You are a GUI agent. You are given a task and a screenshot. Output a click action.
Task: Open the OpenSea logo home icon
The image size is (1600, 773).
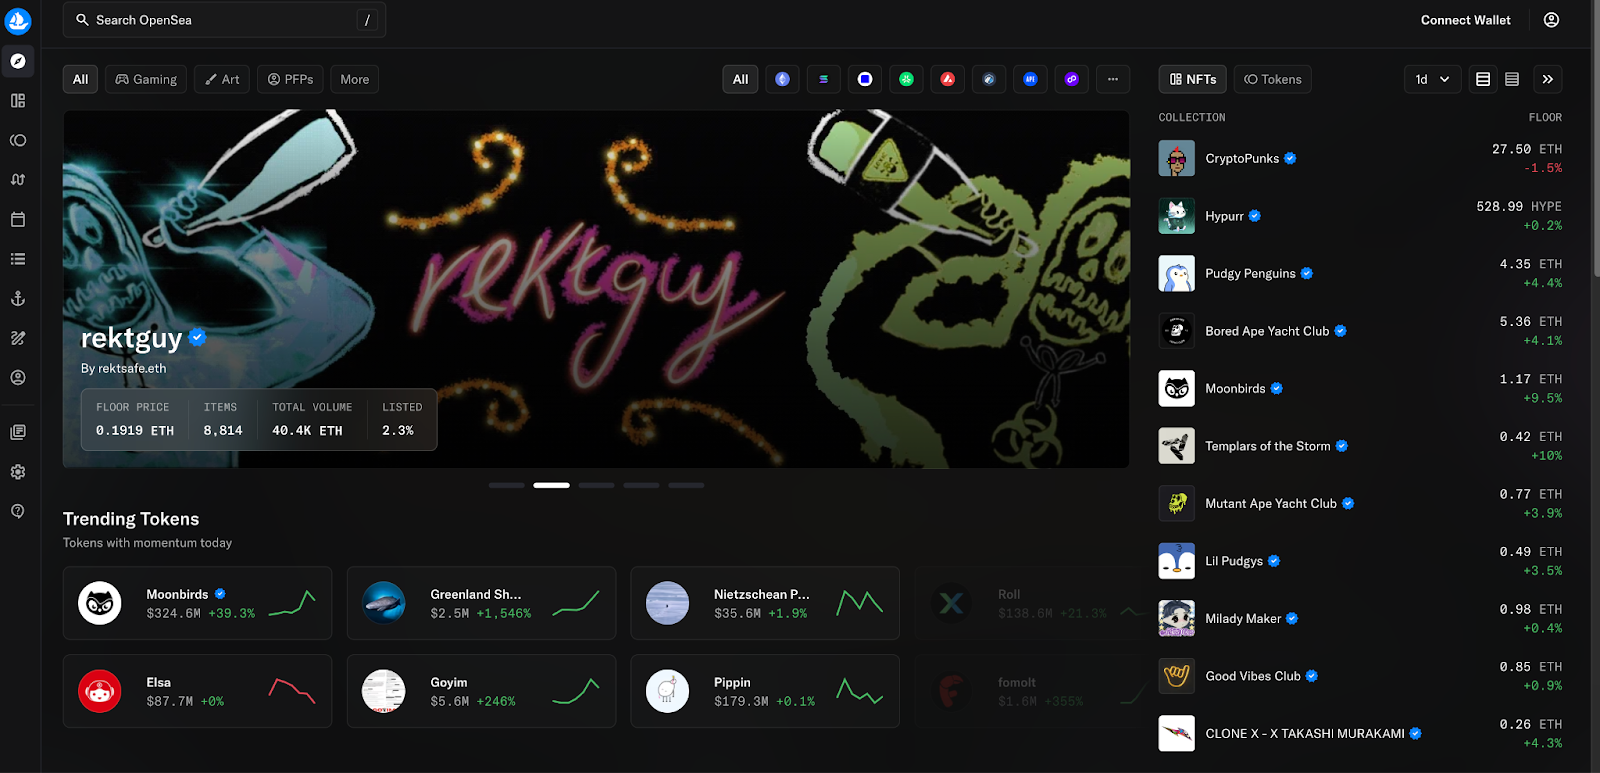click(18, 20)
